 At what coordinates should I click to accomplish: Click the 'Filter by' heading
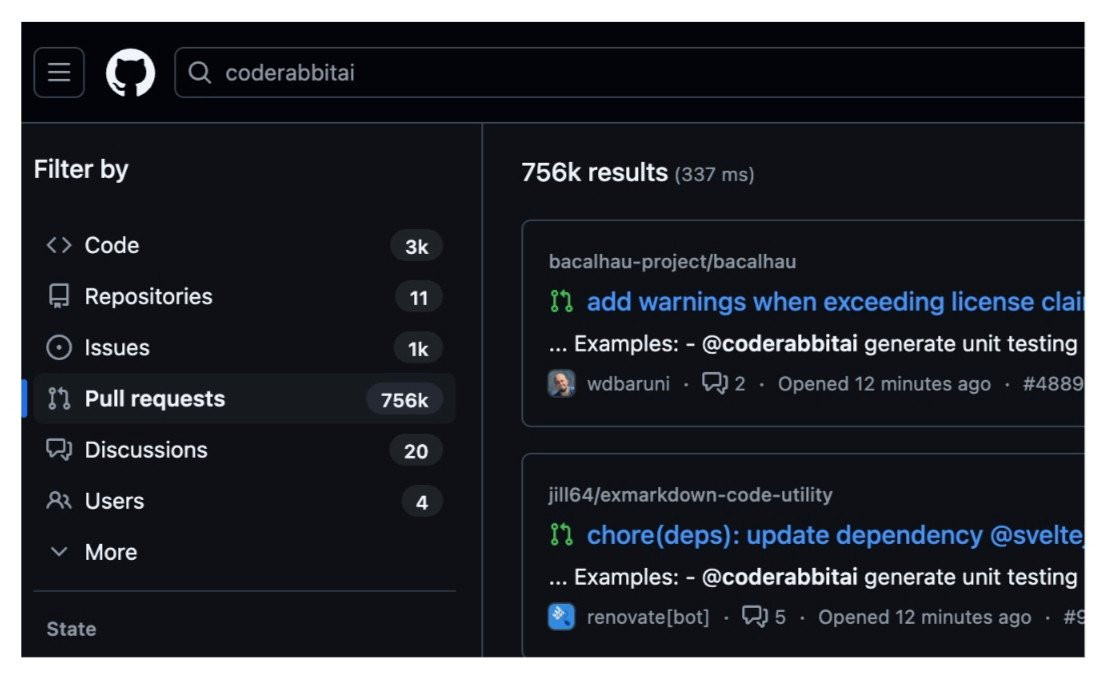[81, 169]
